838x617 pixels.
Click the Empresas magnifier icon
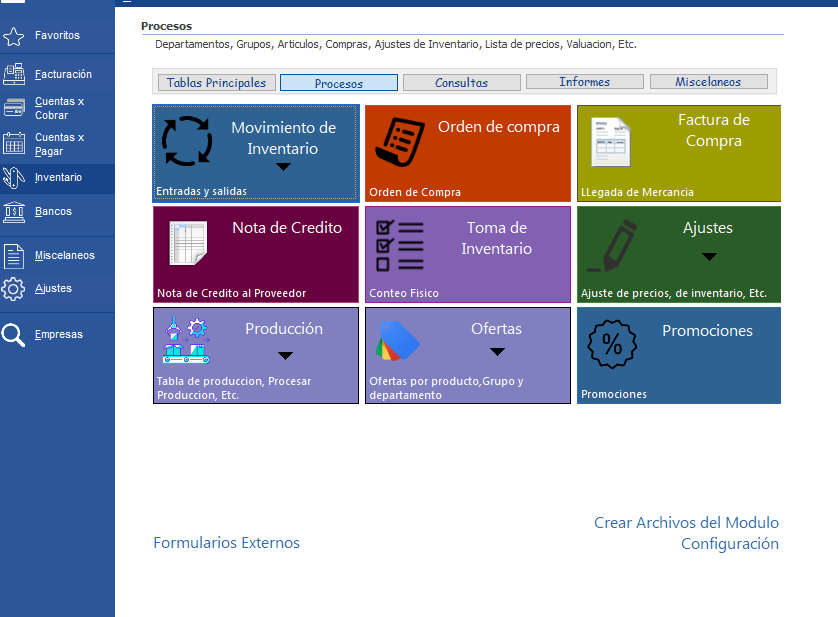tap(13, 335)
